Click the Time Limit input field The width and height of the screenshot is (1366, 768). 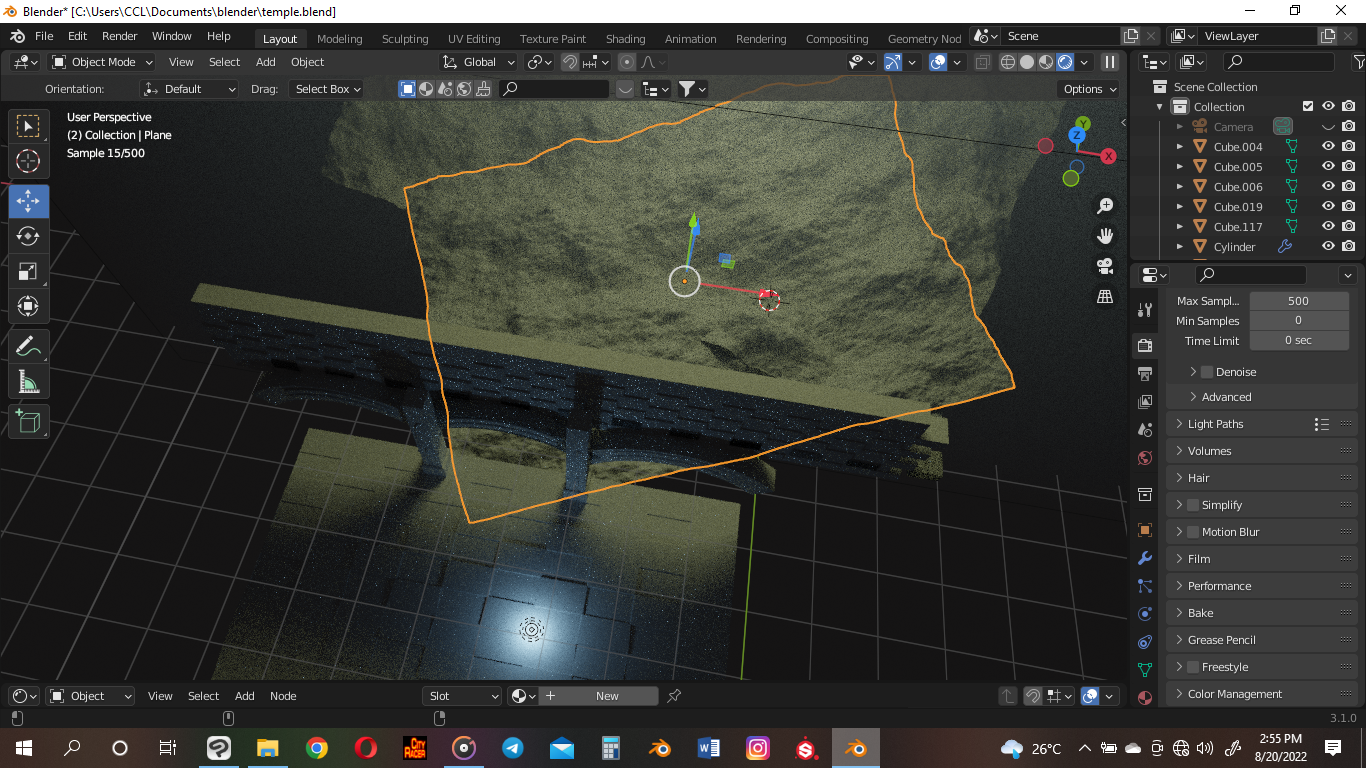[x=1299, y=340]
